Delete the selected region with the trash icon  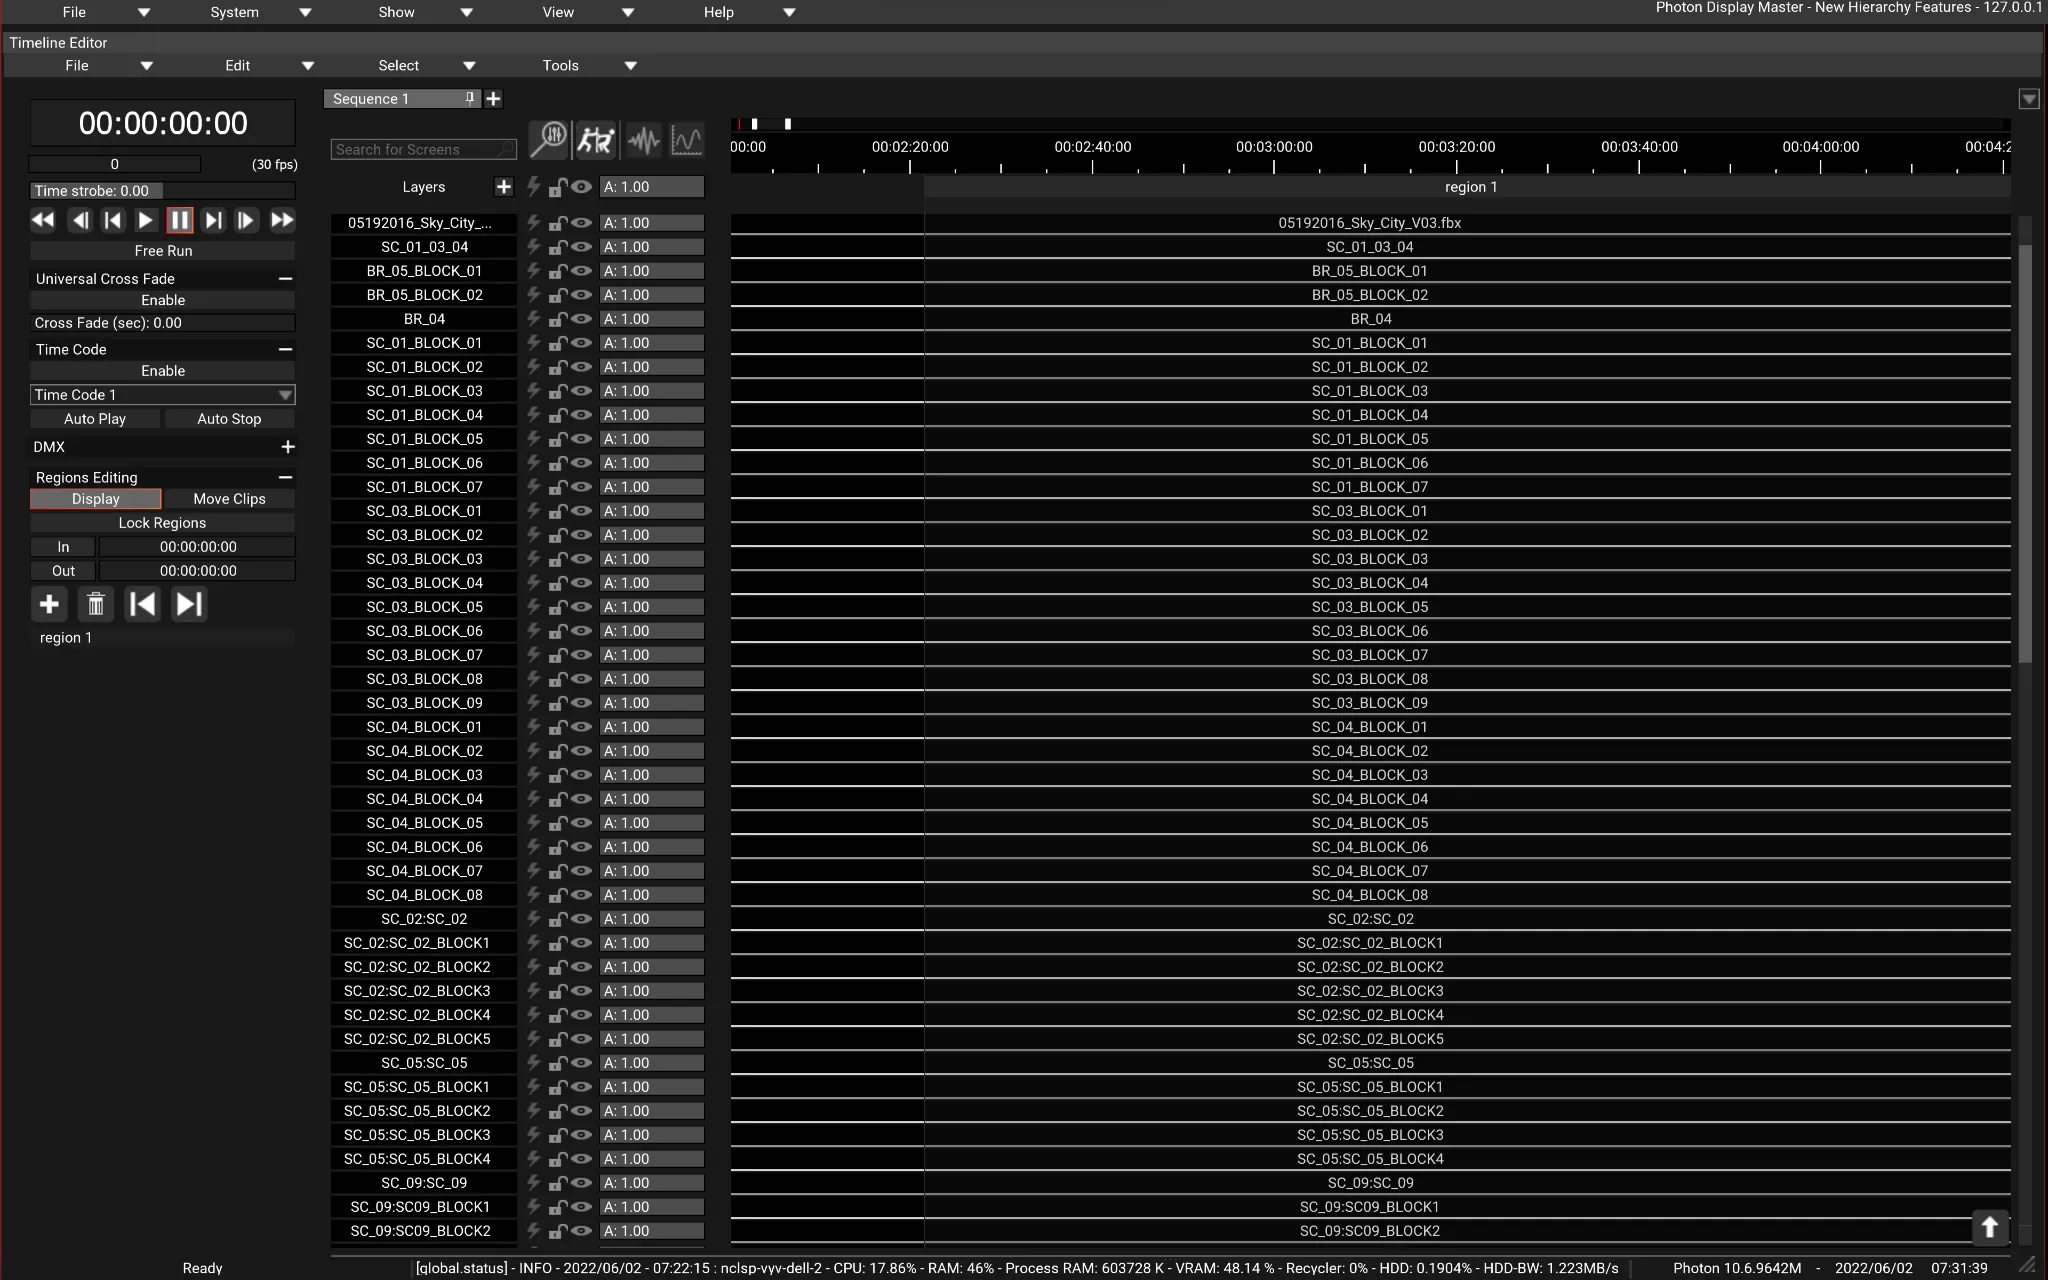(x=96, y=604)
